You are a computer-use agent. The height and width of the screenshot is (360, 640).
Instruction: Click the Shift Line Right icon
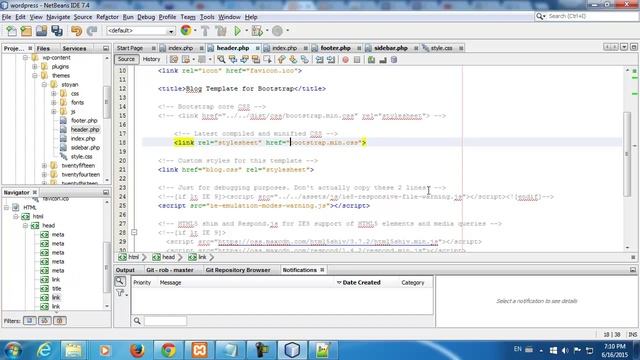(331, 60)
